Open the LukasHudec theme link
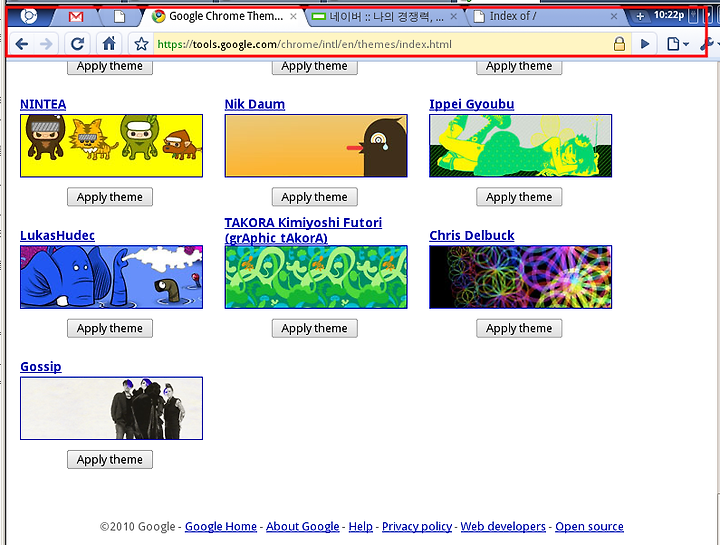 57,236
